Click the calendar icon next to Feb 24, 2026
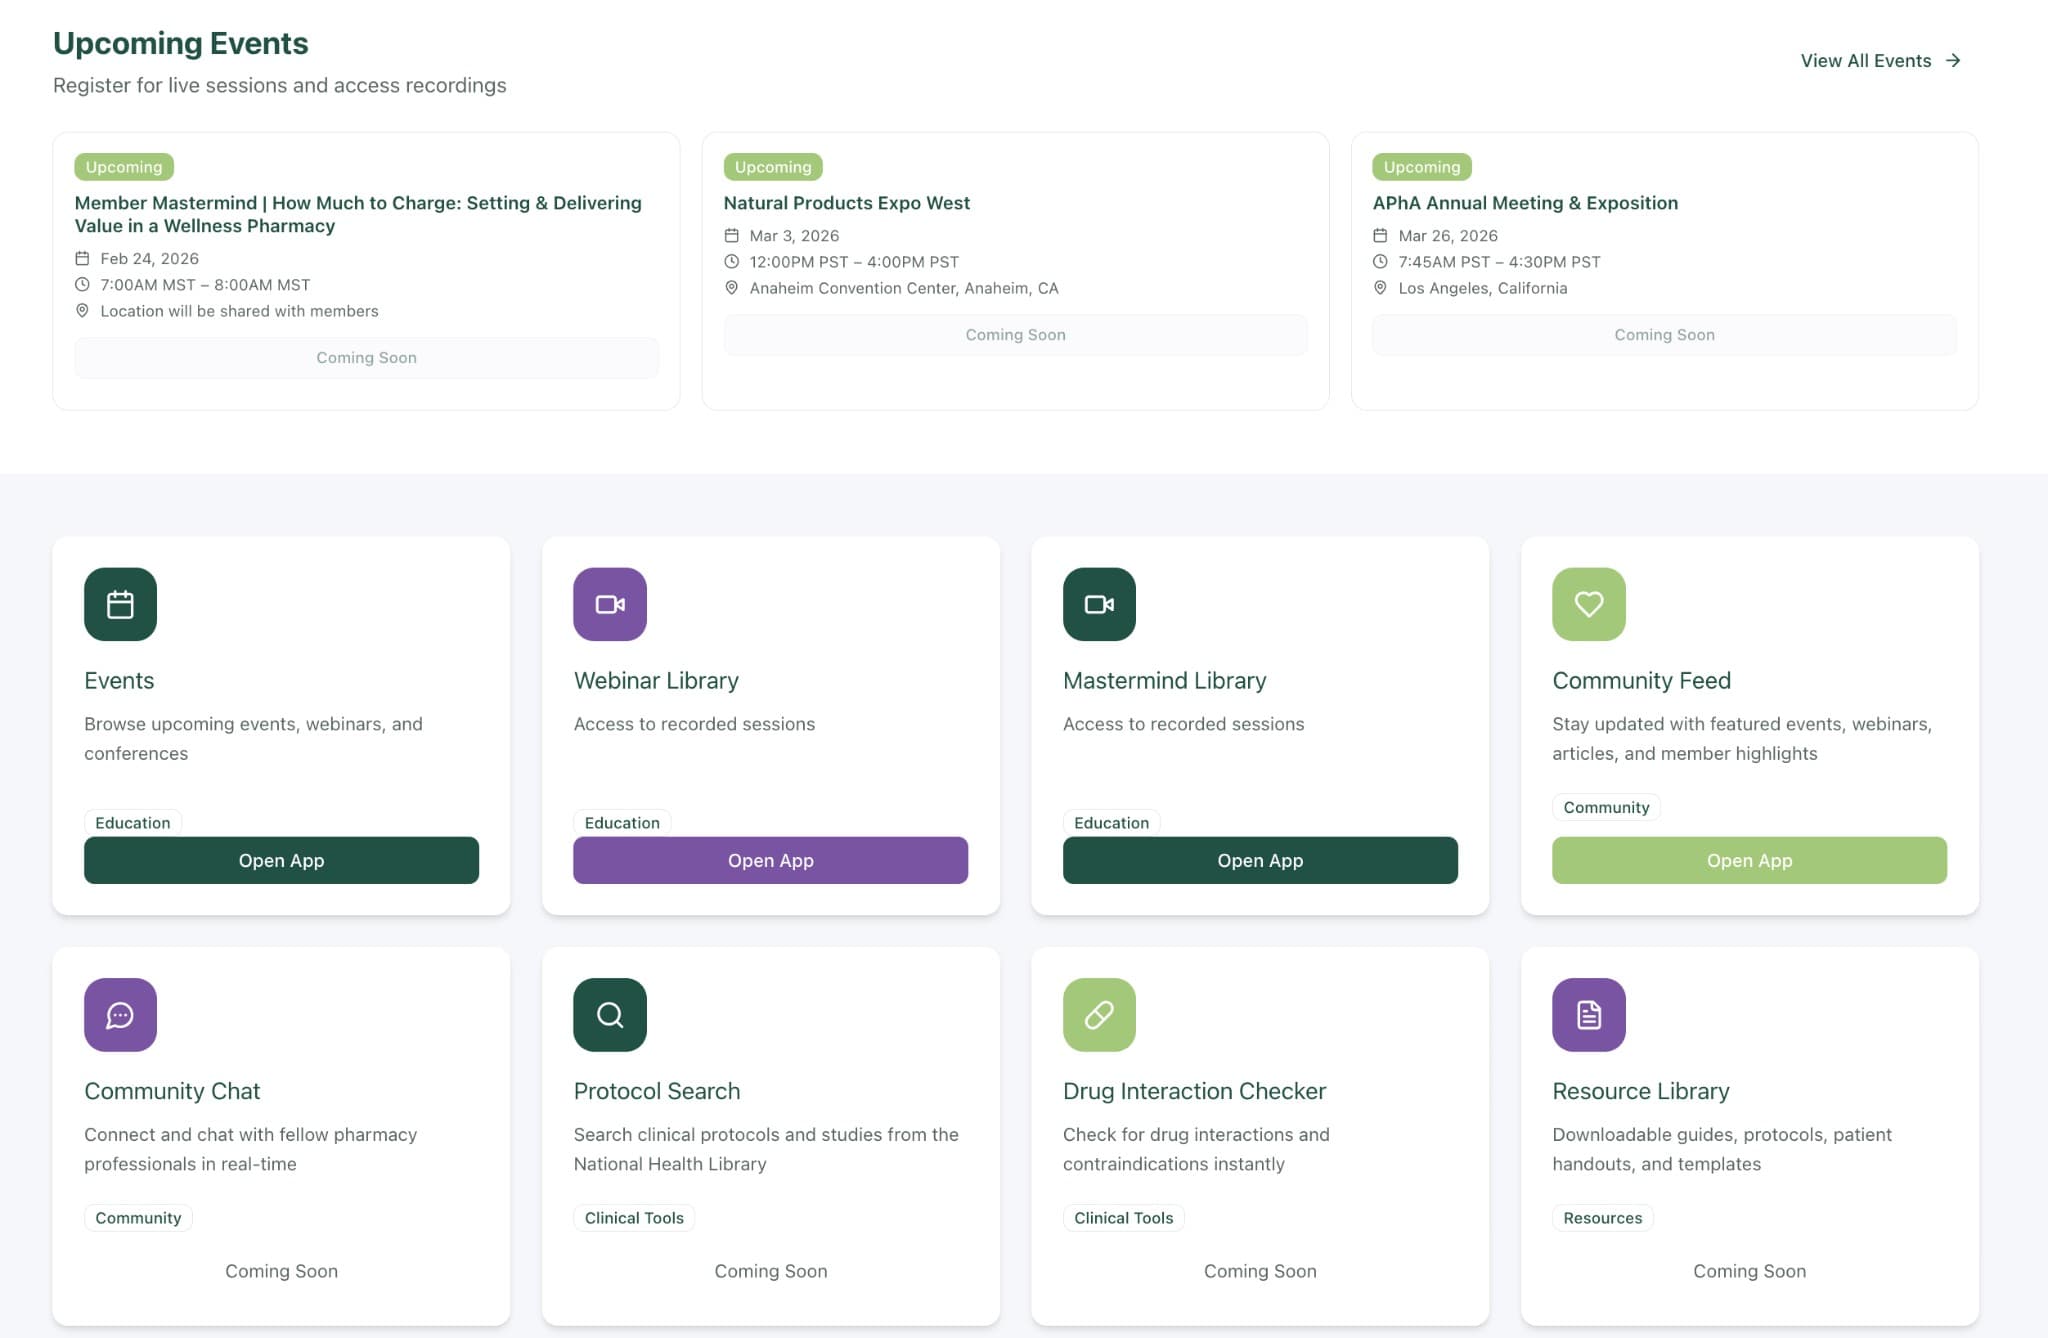The height and width of the screenshot is (1338, 2048). pyautogui.click(x=84, y=258)
